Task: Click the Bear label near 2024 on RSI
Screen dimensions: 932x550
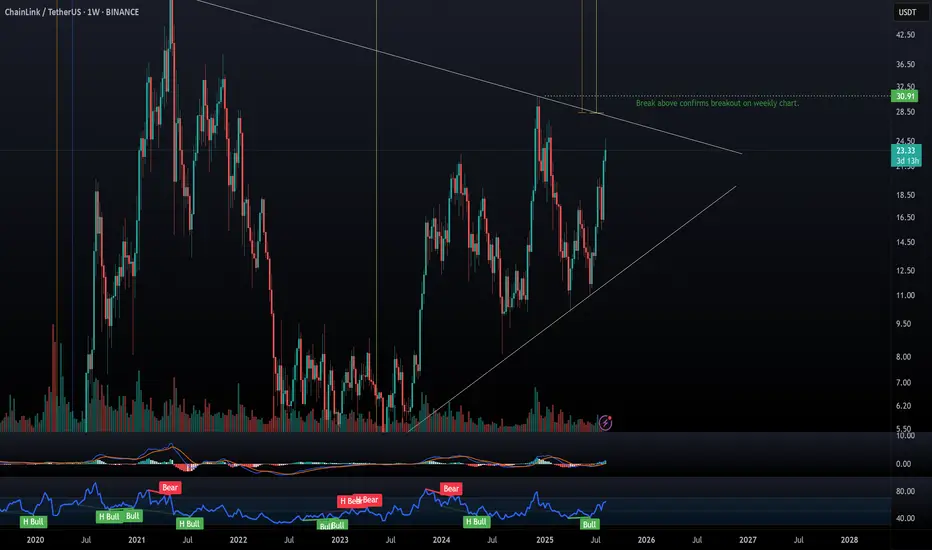Action: tap(451, 489)
